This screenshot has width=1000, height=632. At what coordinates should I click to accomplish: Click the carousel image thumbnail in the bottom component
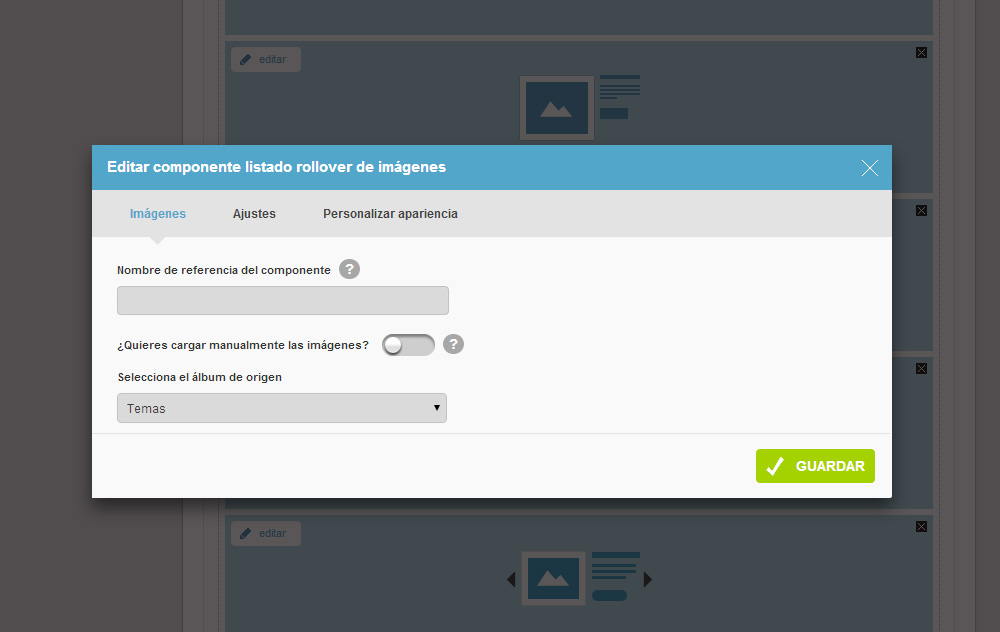pos(554,578)
